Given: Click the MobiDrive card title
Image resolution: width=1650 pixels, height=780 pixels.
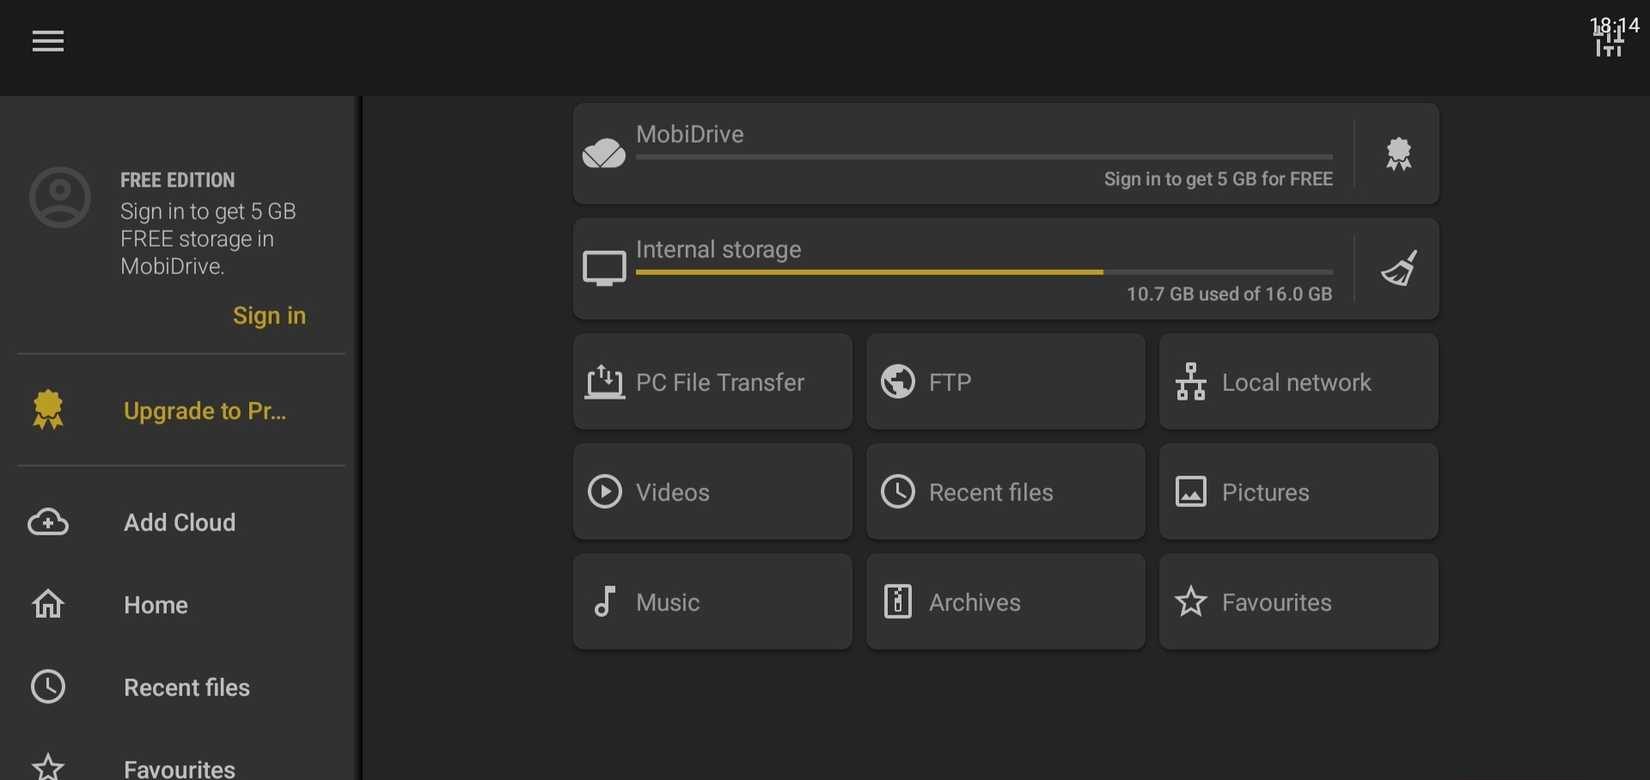Looking at the screenshot, I should [690, 134].
